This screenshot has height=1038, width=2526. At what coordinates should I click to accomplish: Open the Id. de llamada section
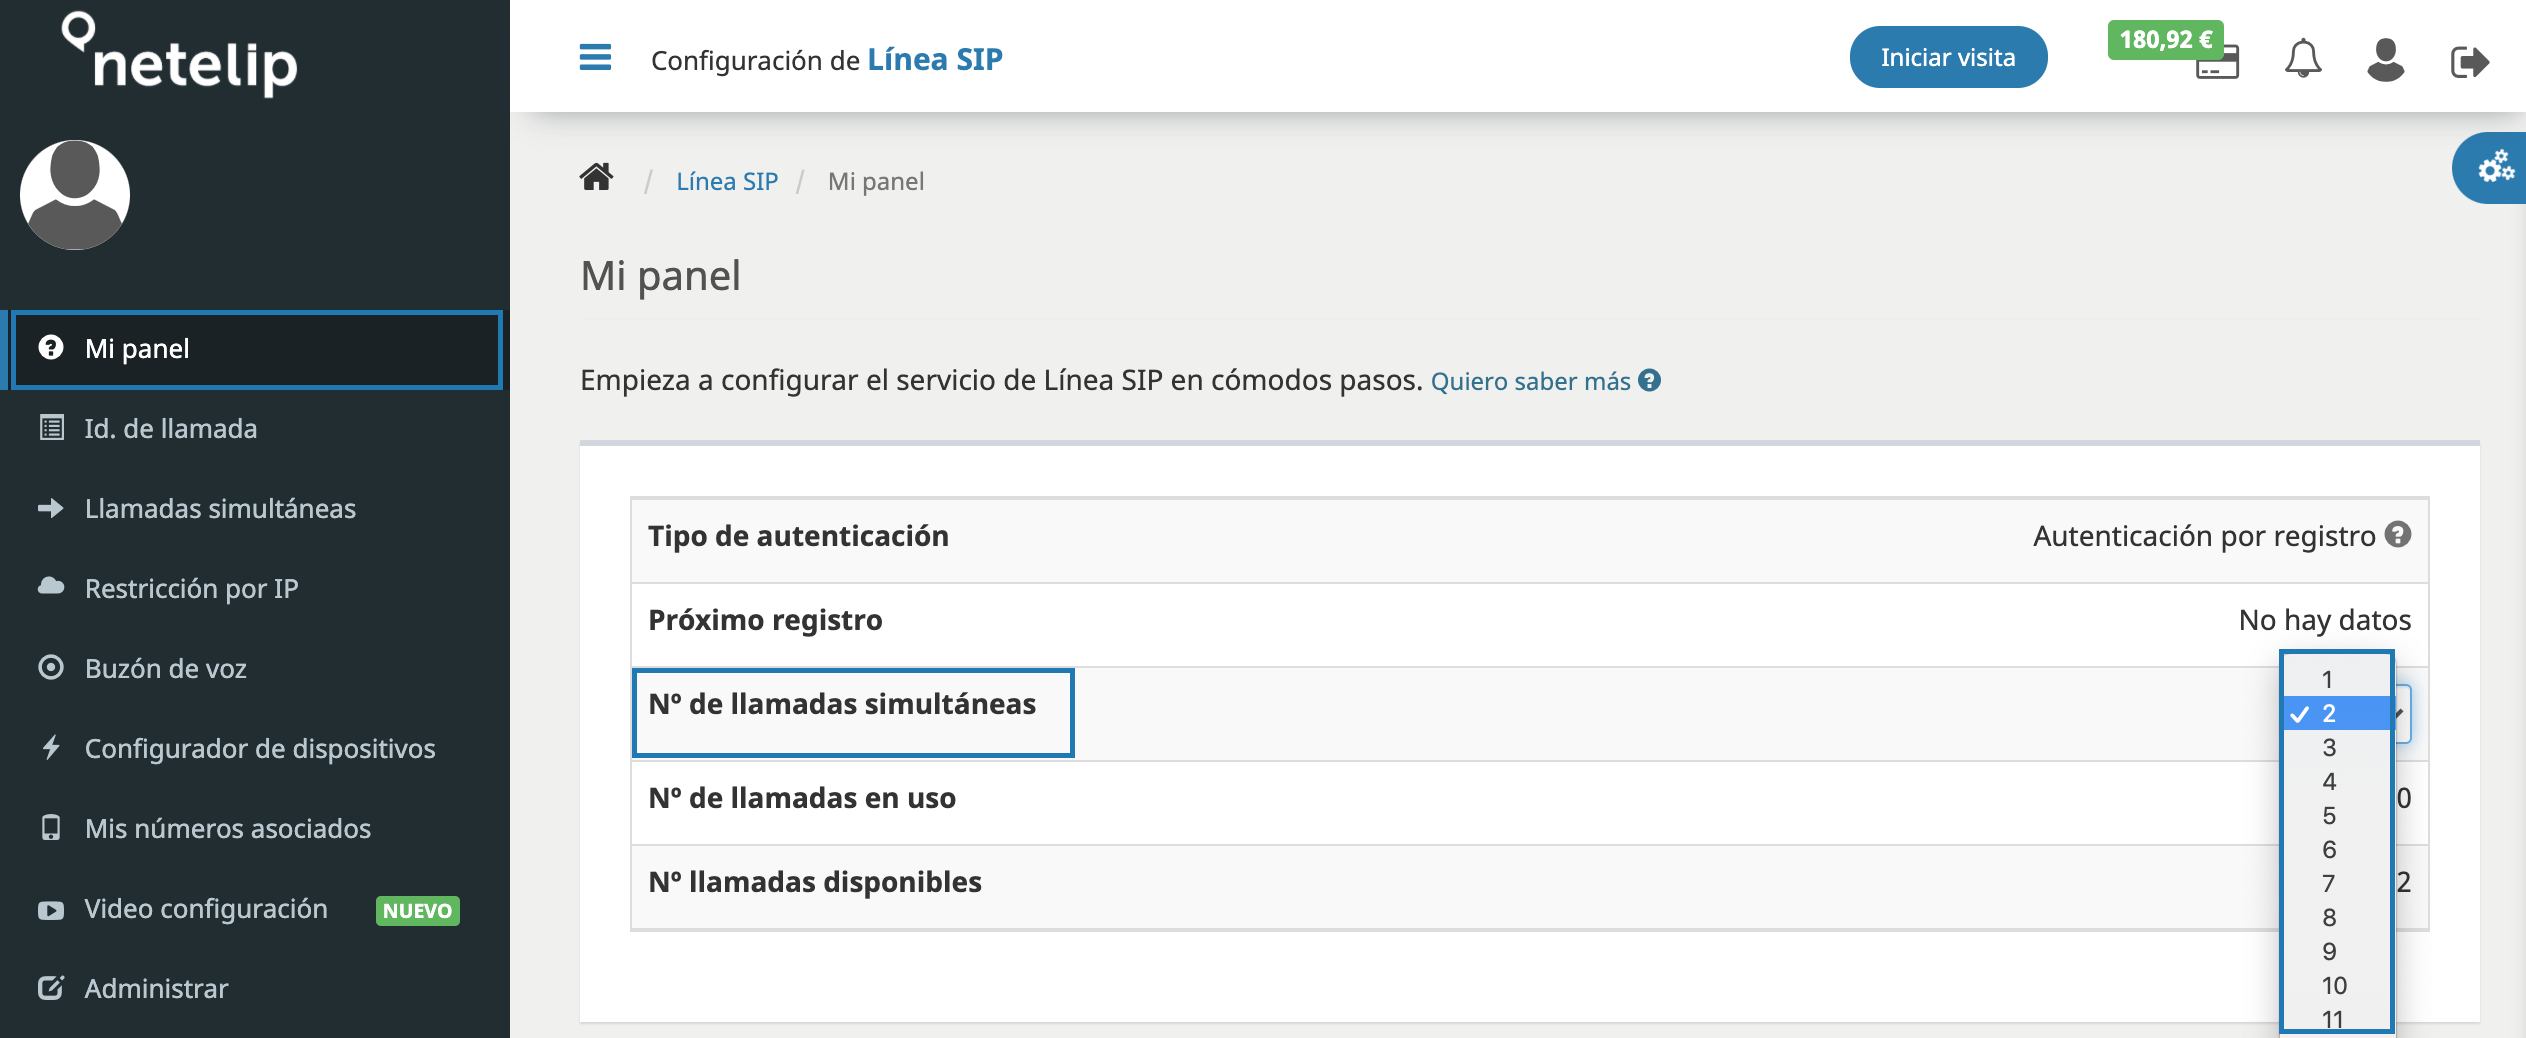(170, 428)
